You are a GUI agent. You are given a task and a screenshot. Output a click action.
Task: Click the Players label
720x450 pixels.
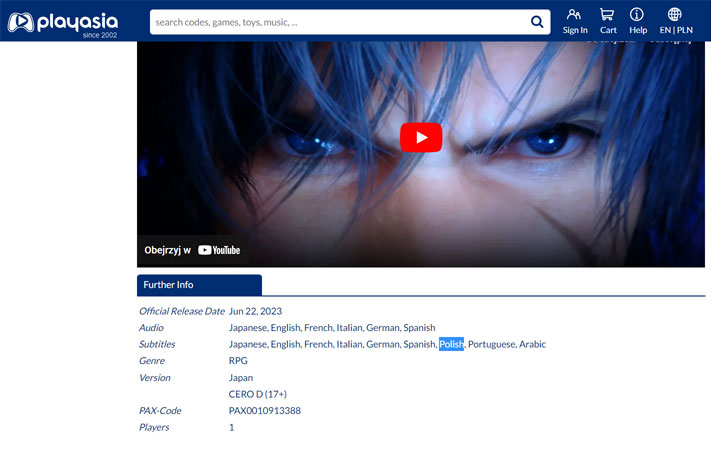click(154, 428)
